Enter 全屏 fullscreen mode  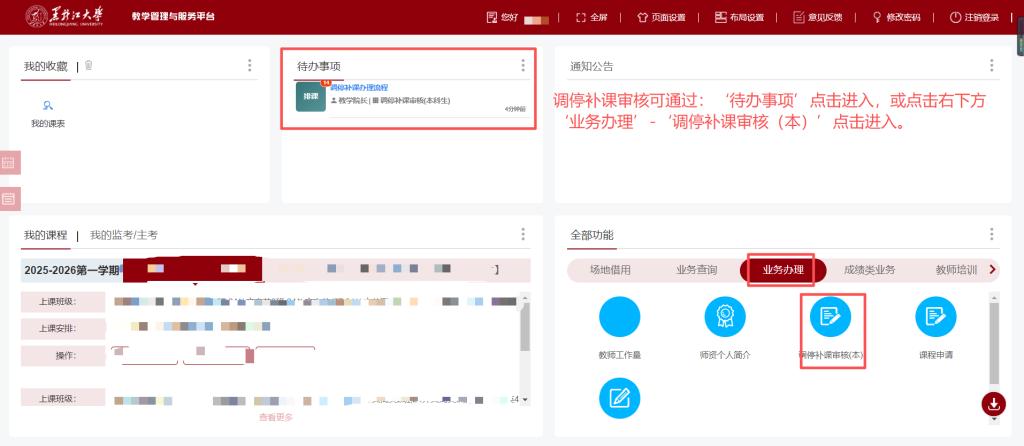592,17
